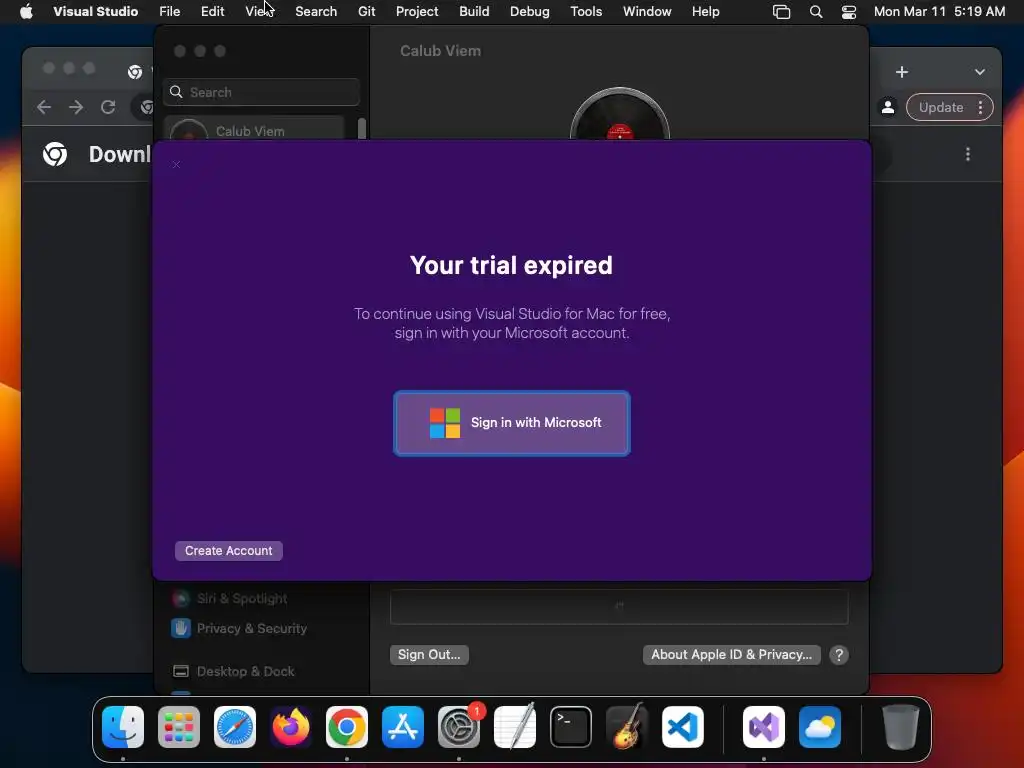Click the vinyl record profile picture

pos(620,114)
